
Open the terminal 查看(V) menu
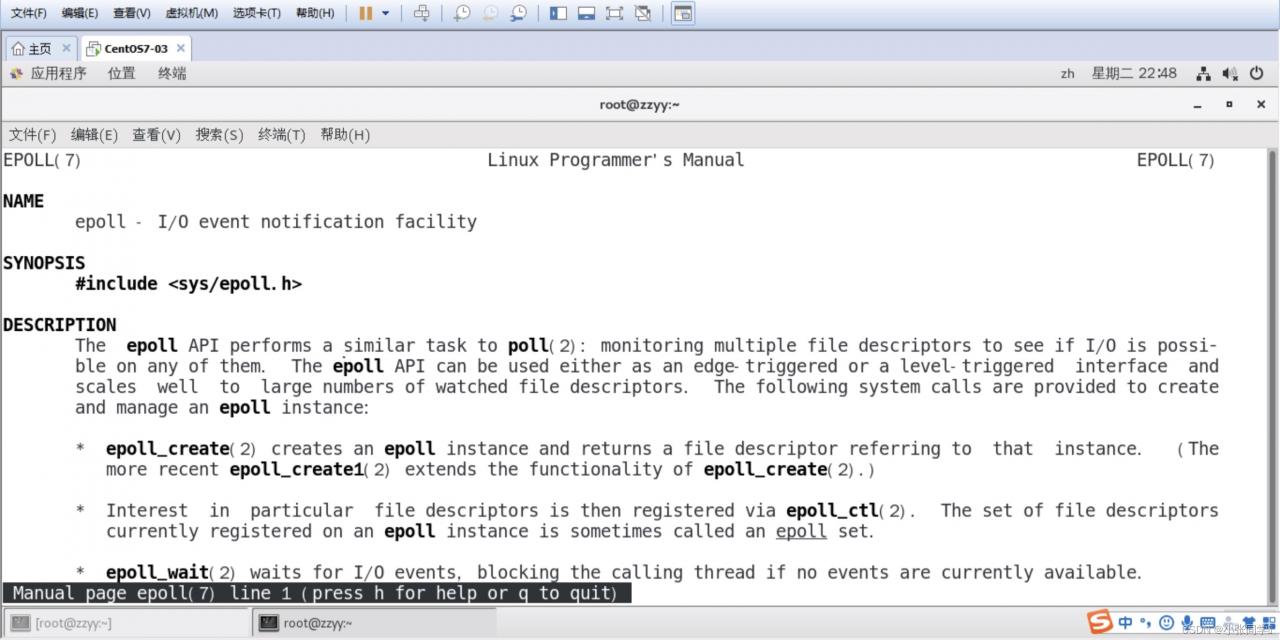(156, 134)
